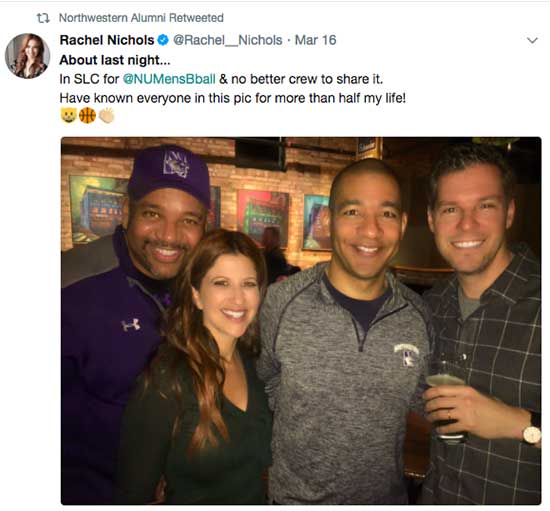Click Rachel Nichols' profile avatar

tap(27, 56)
